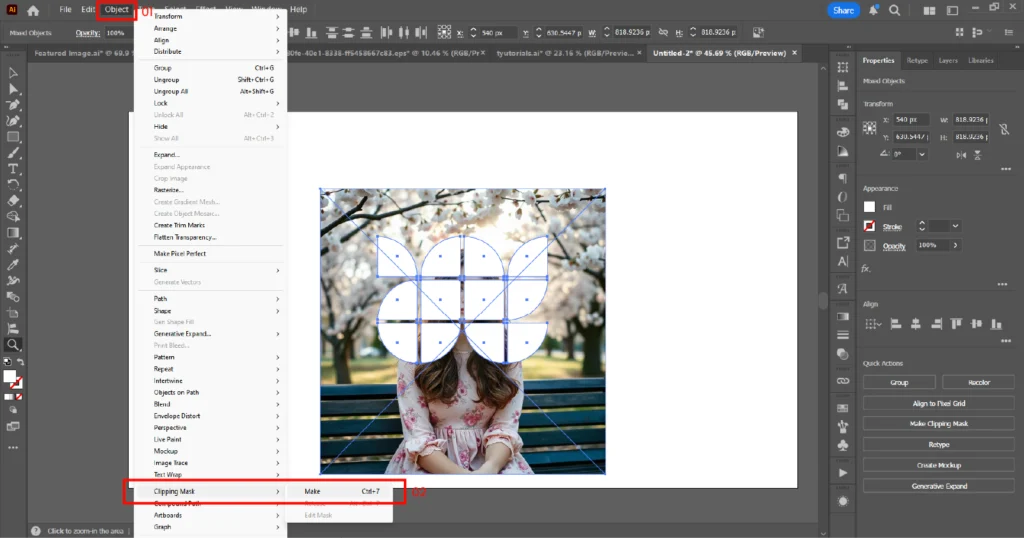The height and width of the screenshot is (538, 1024).
Task: Click the X position field in Transform
Action: tap(910, 119)
